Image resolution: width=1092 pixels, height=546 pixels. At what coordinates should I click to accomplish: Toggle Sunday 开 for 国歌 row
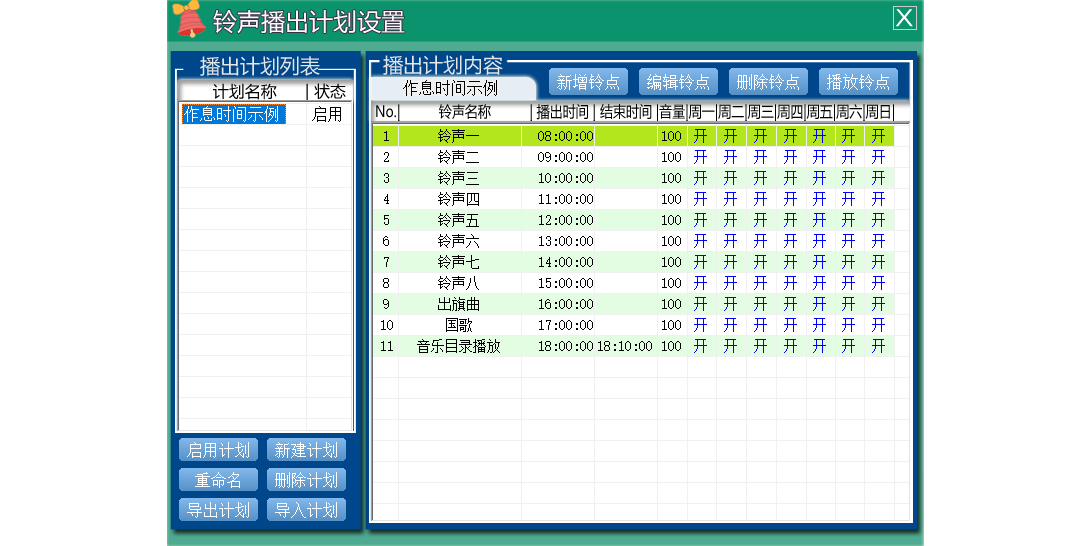click(878, 325)
